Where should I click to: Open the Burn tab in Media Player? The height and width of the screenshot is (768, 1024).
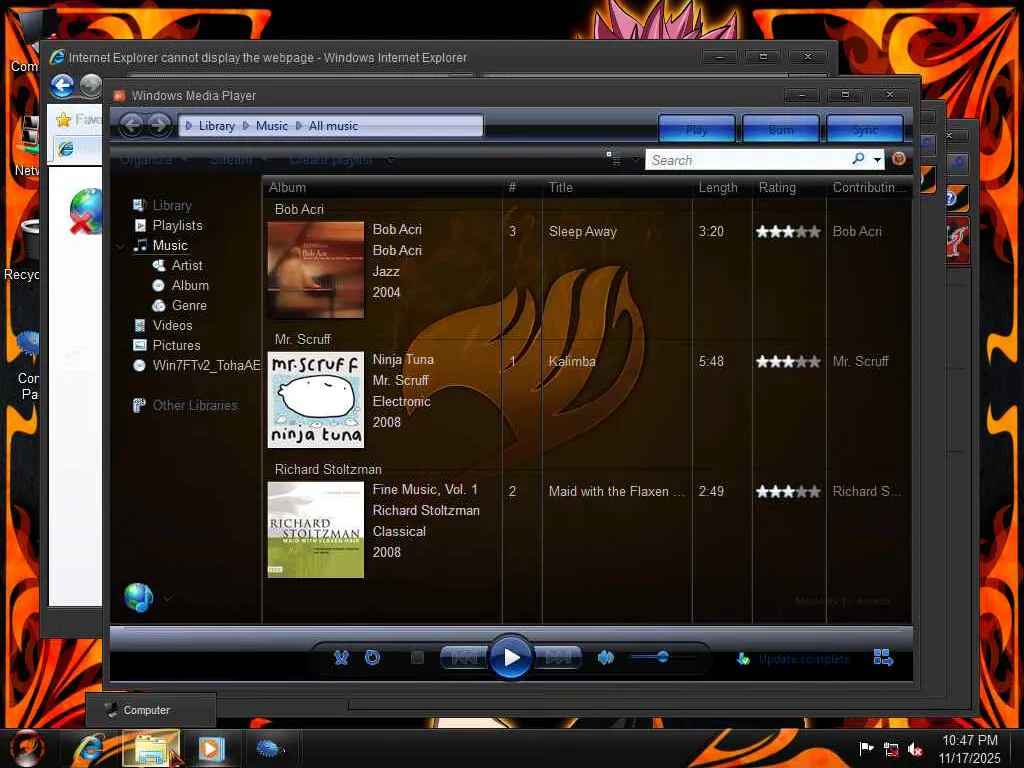point(781,129)
